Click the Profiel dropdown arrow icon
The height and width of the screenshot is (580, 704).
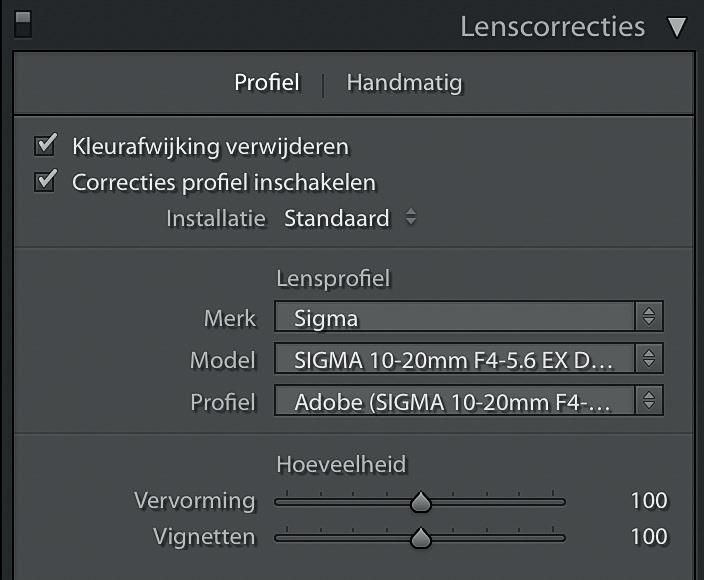pos(649,402)
